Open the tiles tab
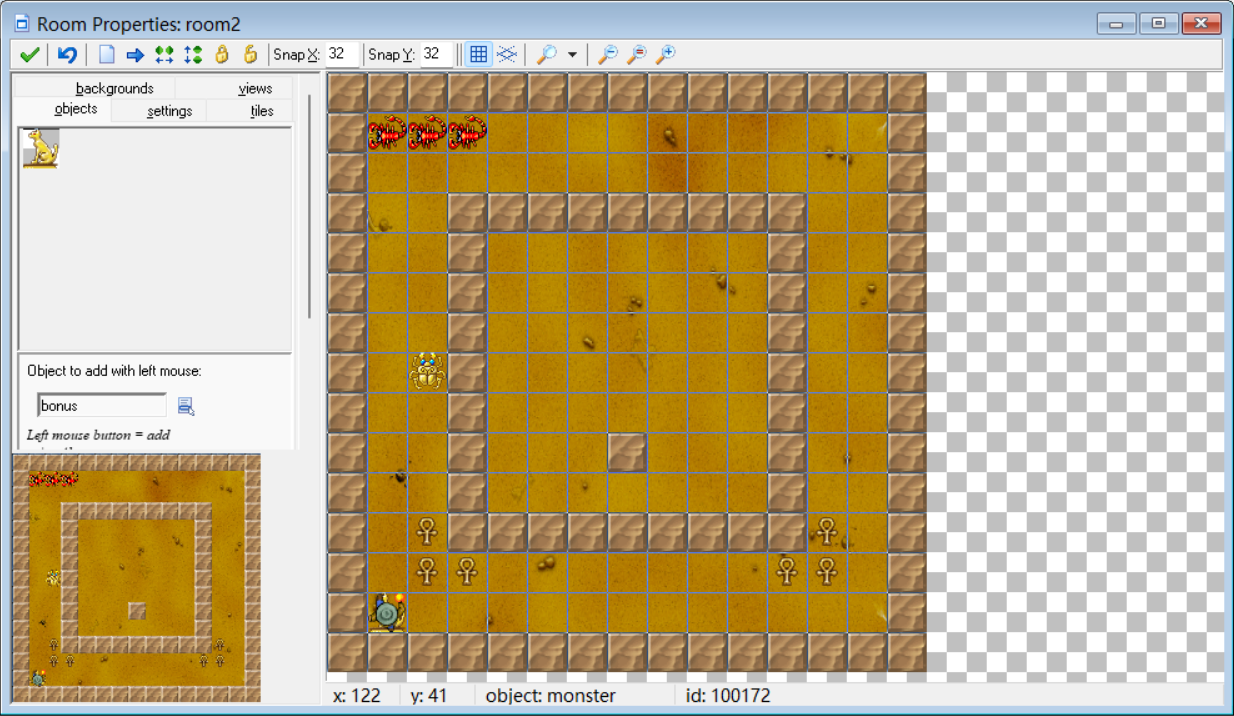Viewport: 1234px width, 716px height. click(x=262, y=111)
